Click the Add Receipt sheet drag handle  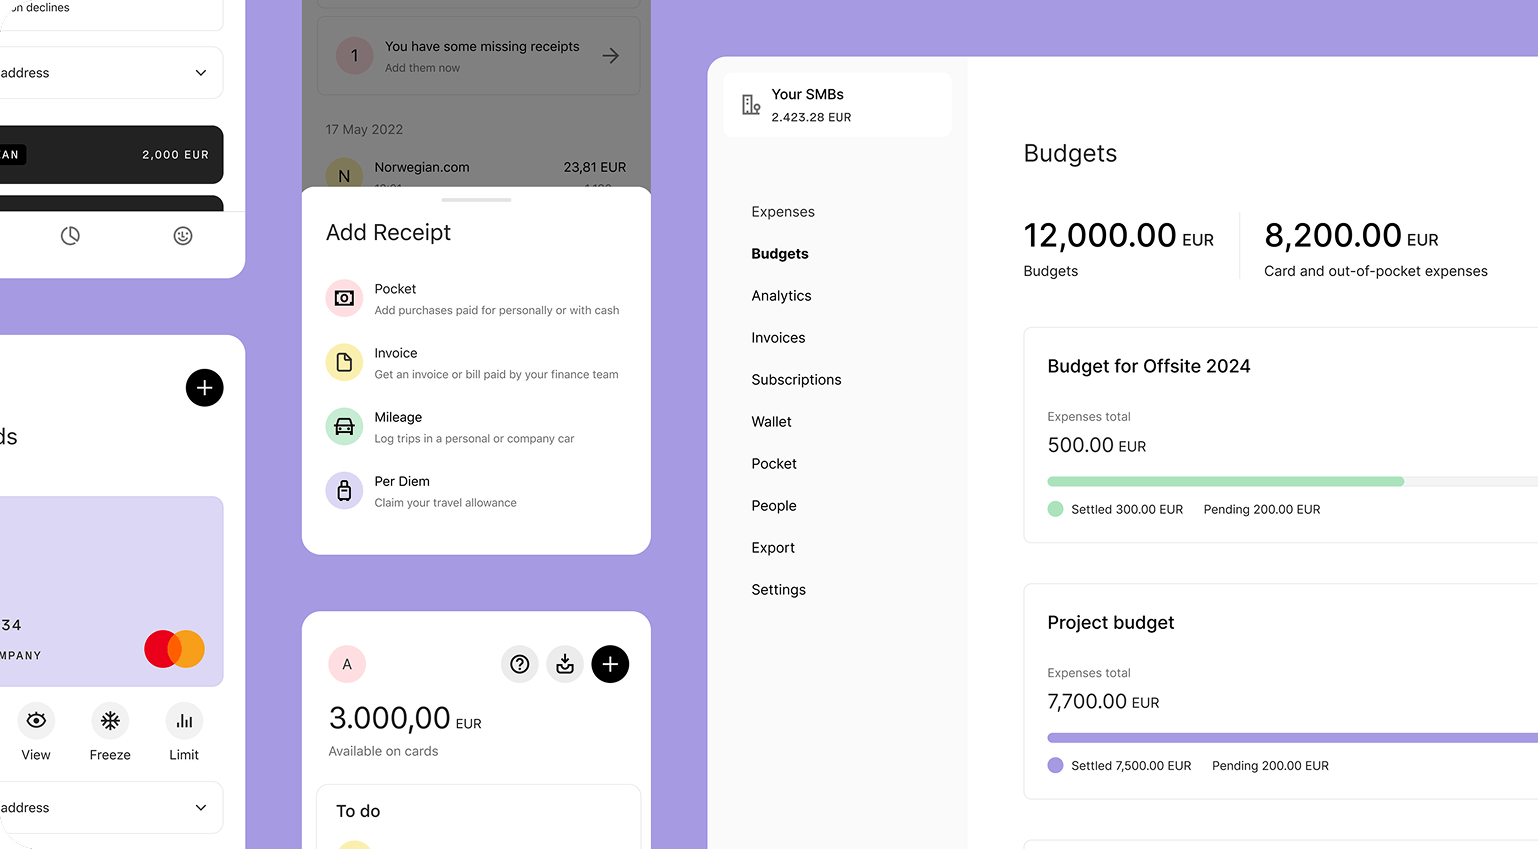(476, 200)
